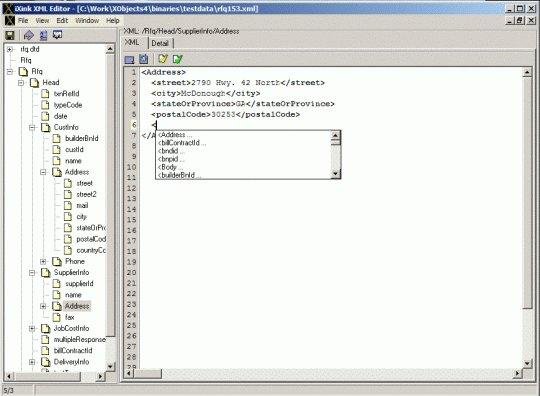Select the postalCod item under CustInfo Address
The width and height of the screenshot is (540, 396).
(x=91, y=239)
